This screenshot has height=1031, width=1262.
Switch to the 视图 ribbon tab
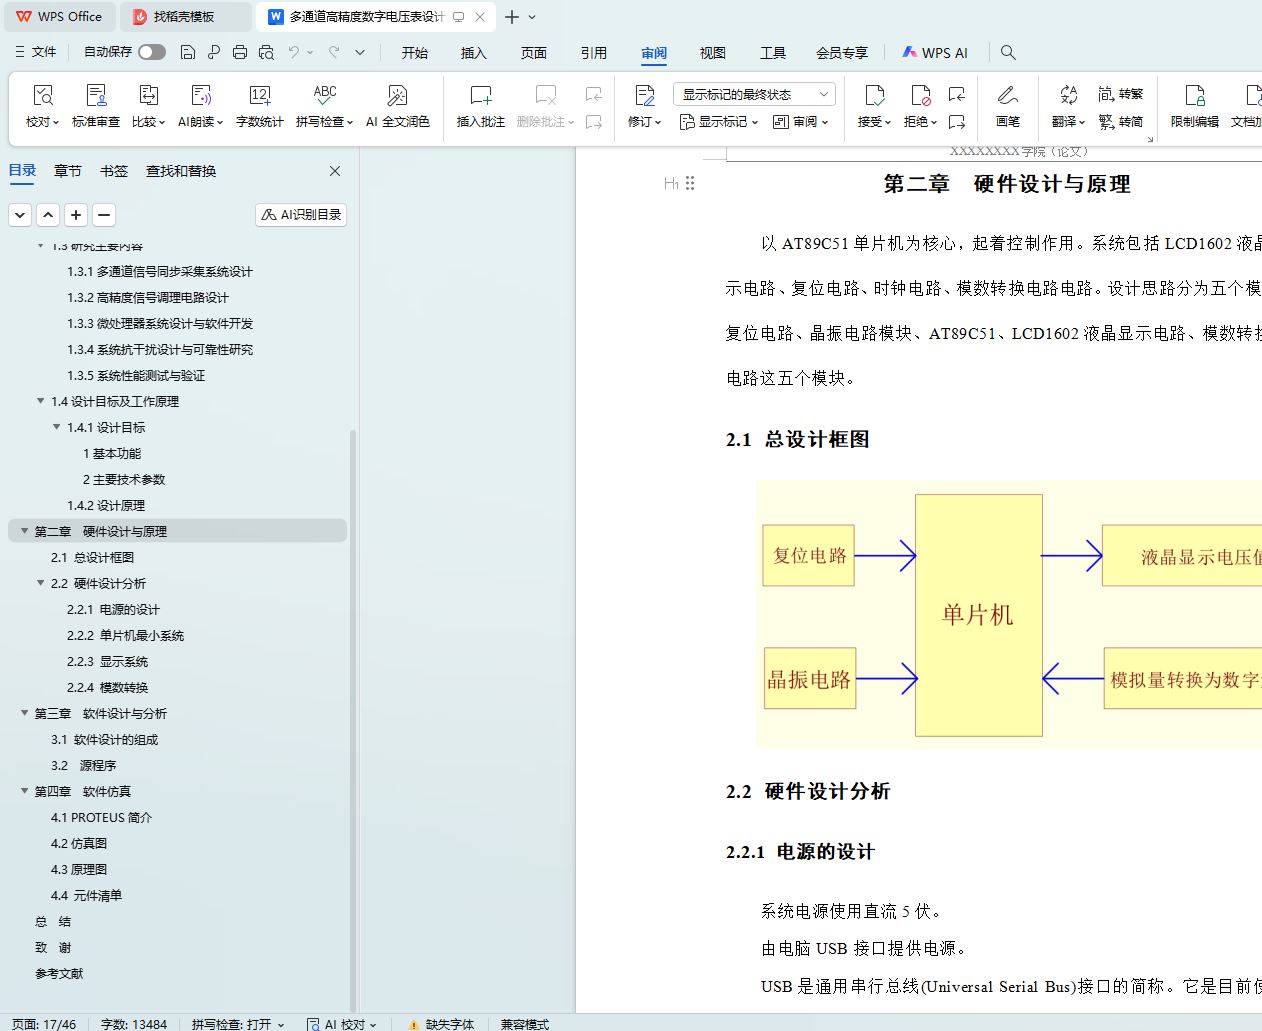pos(712,53)
